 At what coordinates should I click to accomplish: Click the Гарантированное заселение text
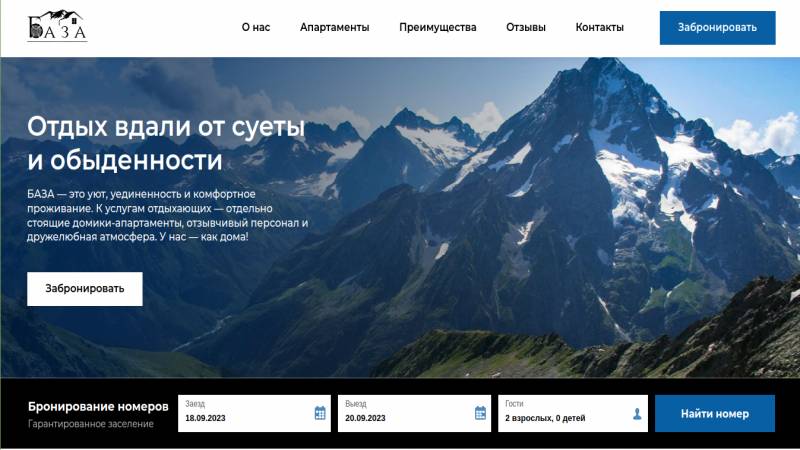(91, 424)
